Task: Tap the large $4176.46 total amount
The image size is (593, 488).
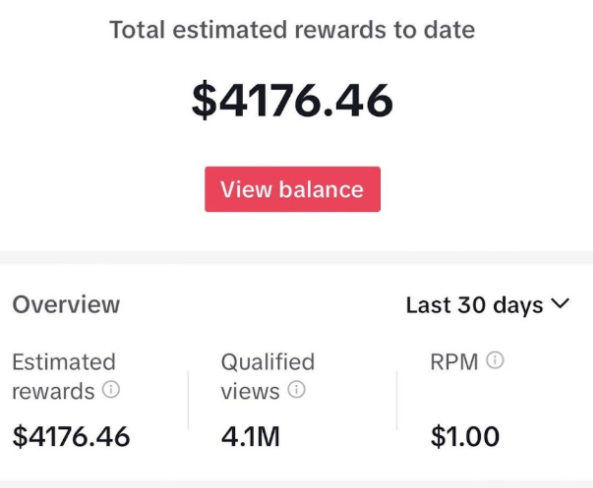Action: point(292,100)
